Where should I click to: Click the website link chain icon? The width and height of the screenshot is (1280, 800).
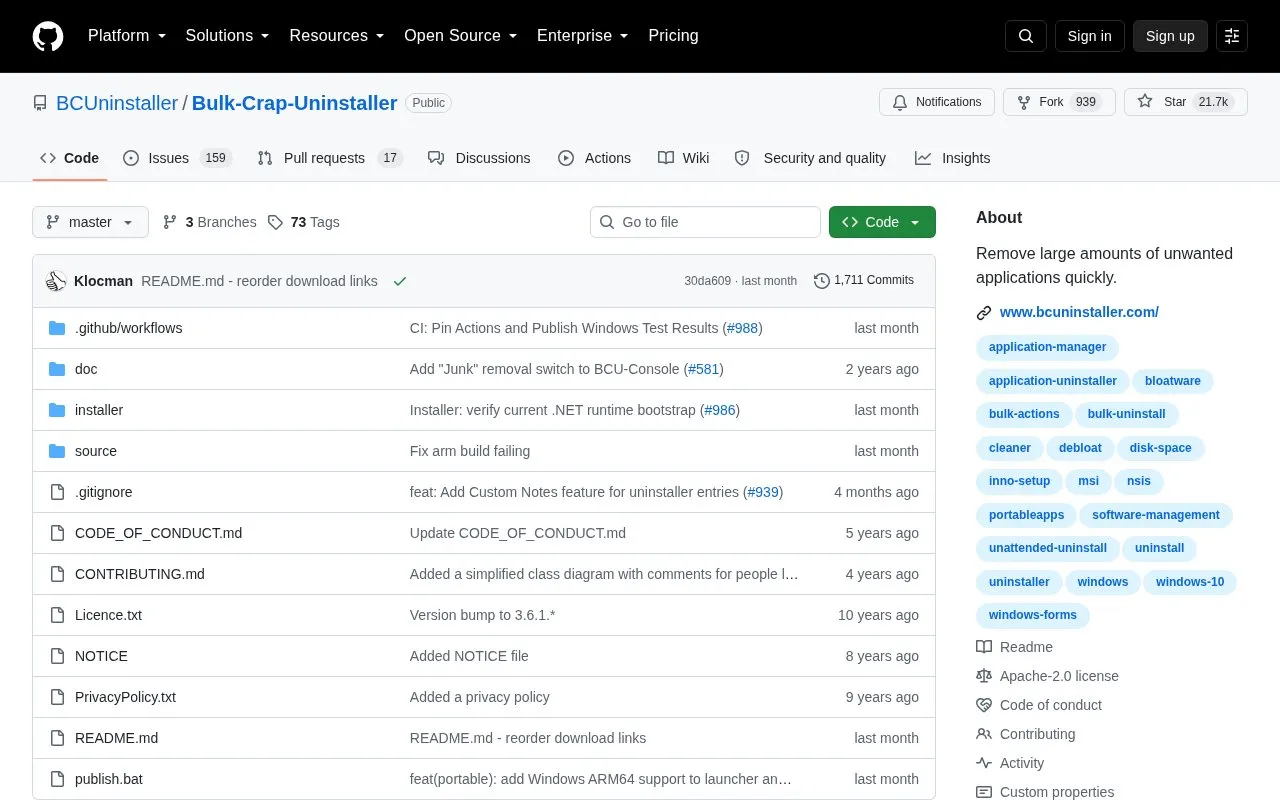[984, 312]
